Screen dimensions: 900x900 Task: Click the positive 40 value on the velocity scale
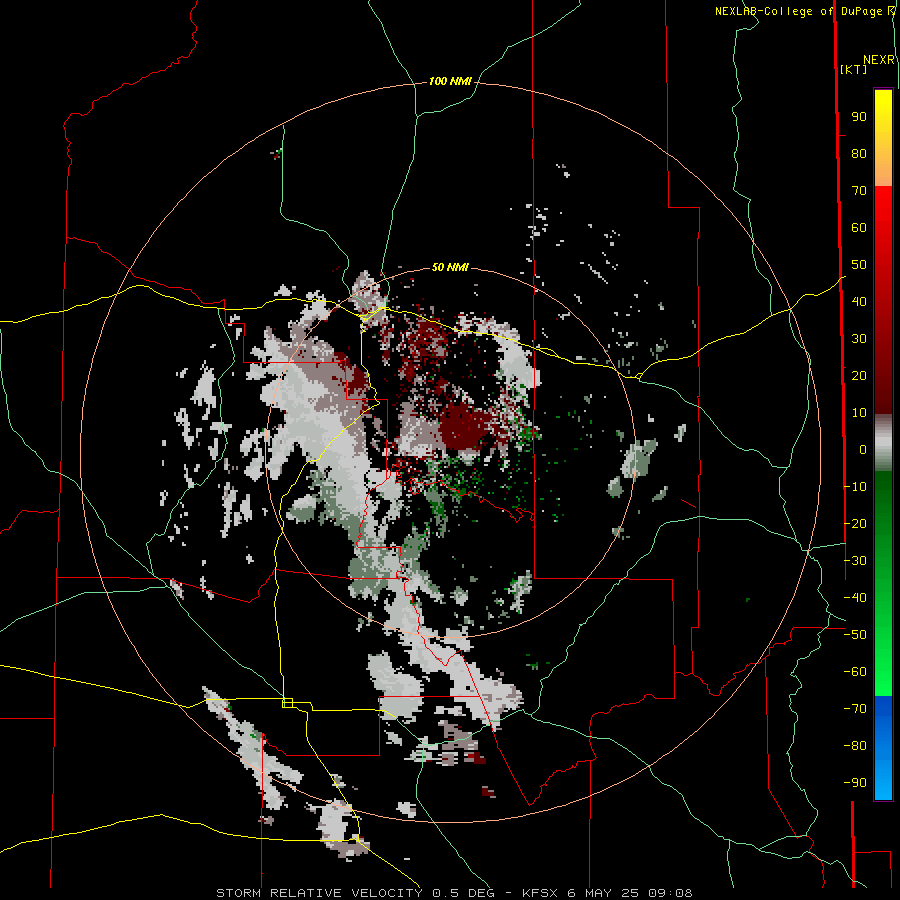(859, 301)
